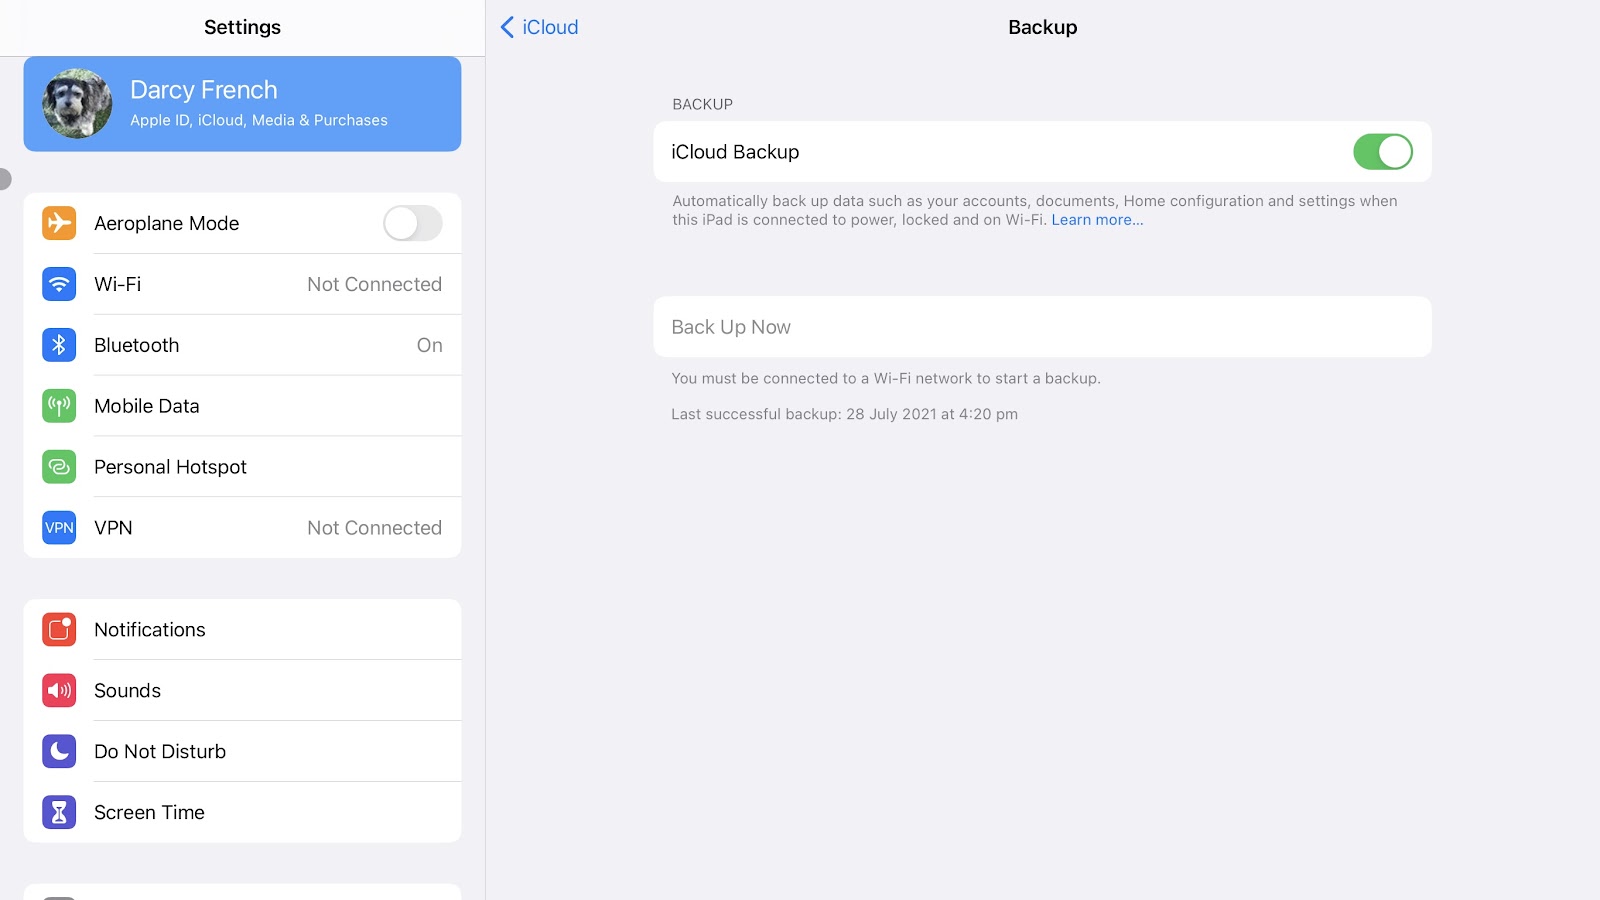Tap the red Notifications icon

point(59,630)
